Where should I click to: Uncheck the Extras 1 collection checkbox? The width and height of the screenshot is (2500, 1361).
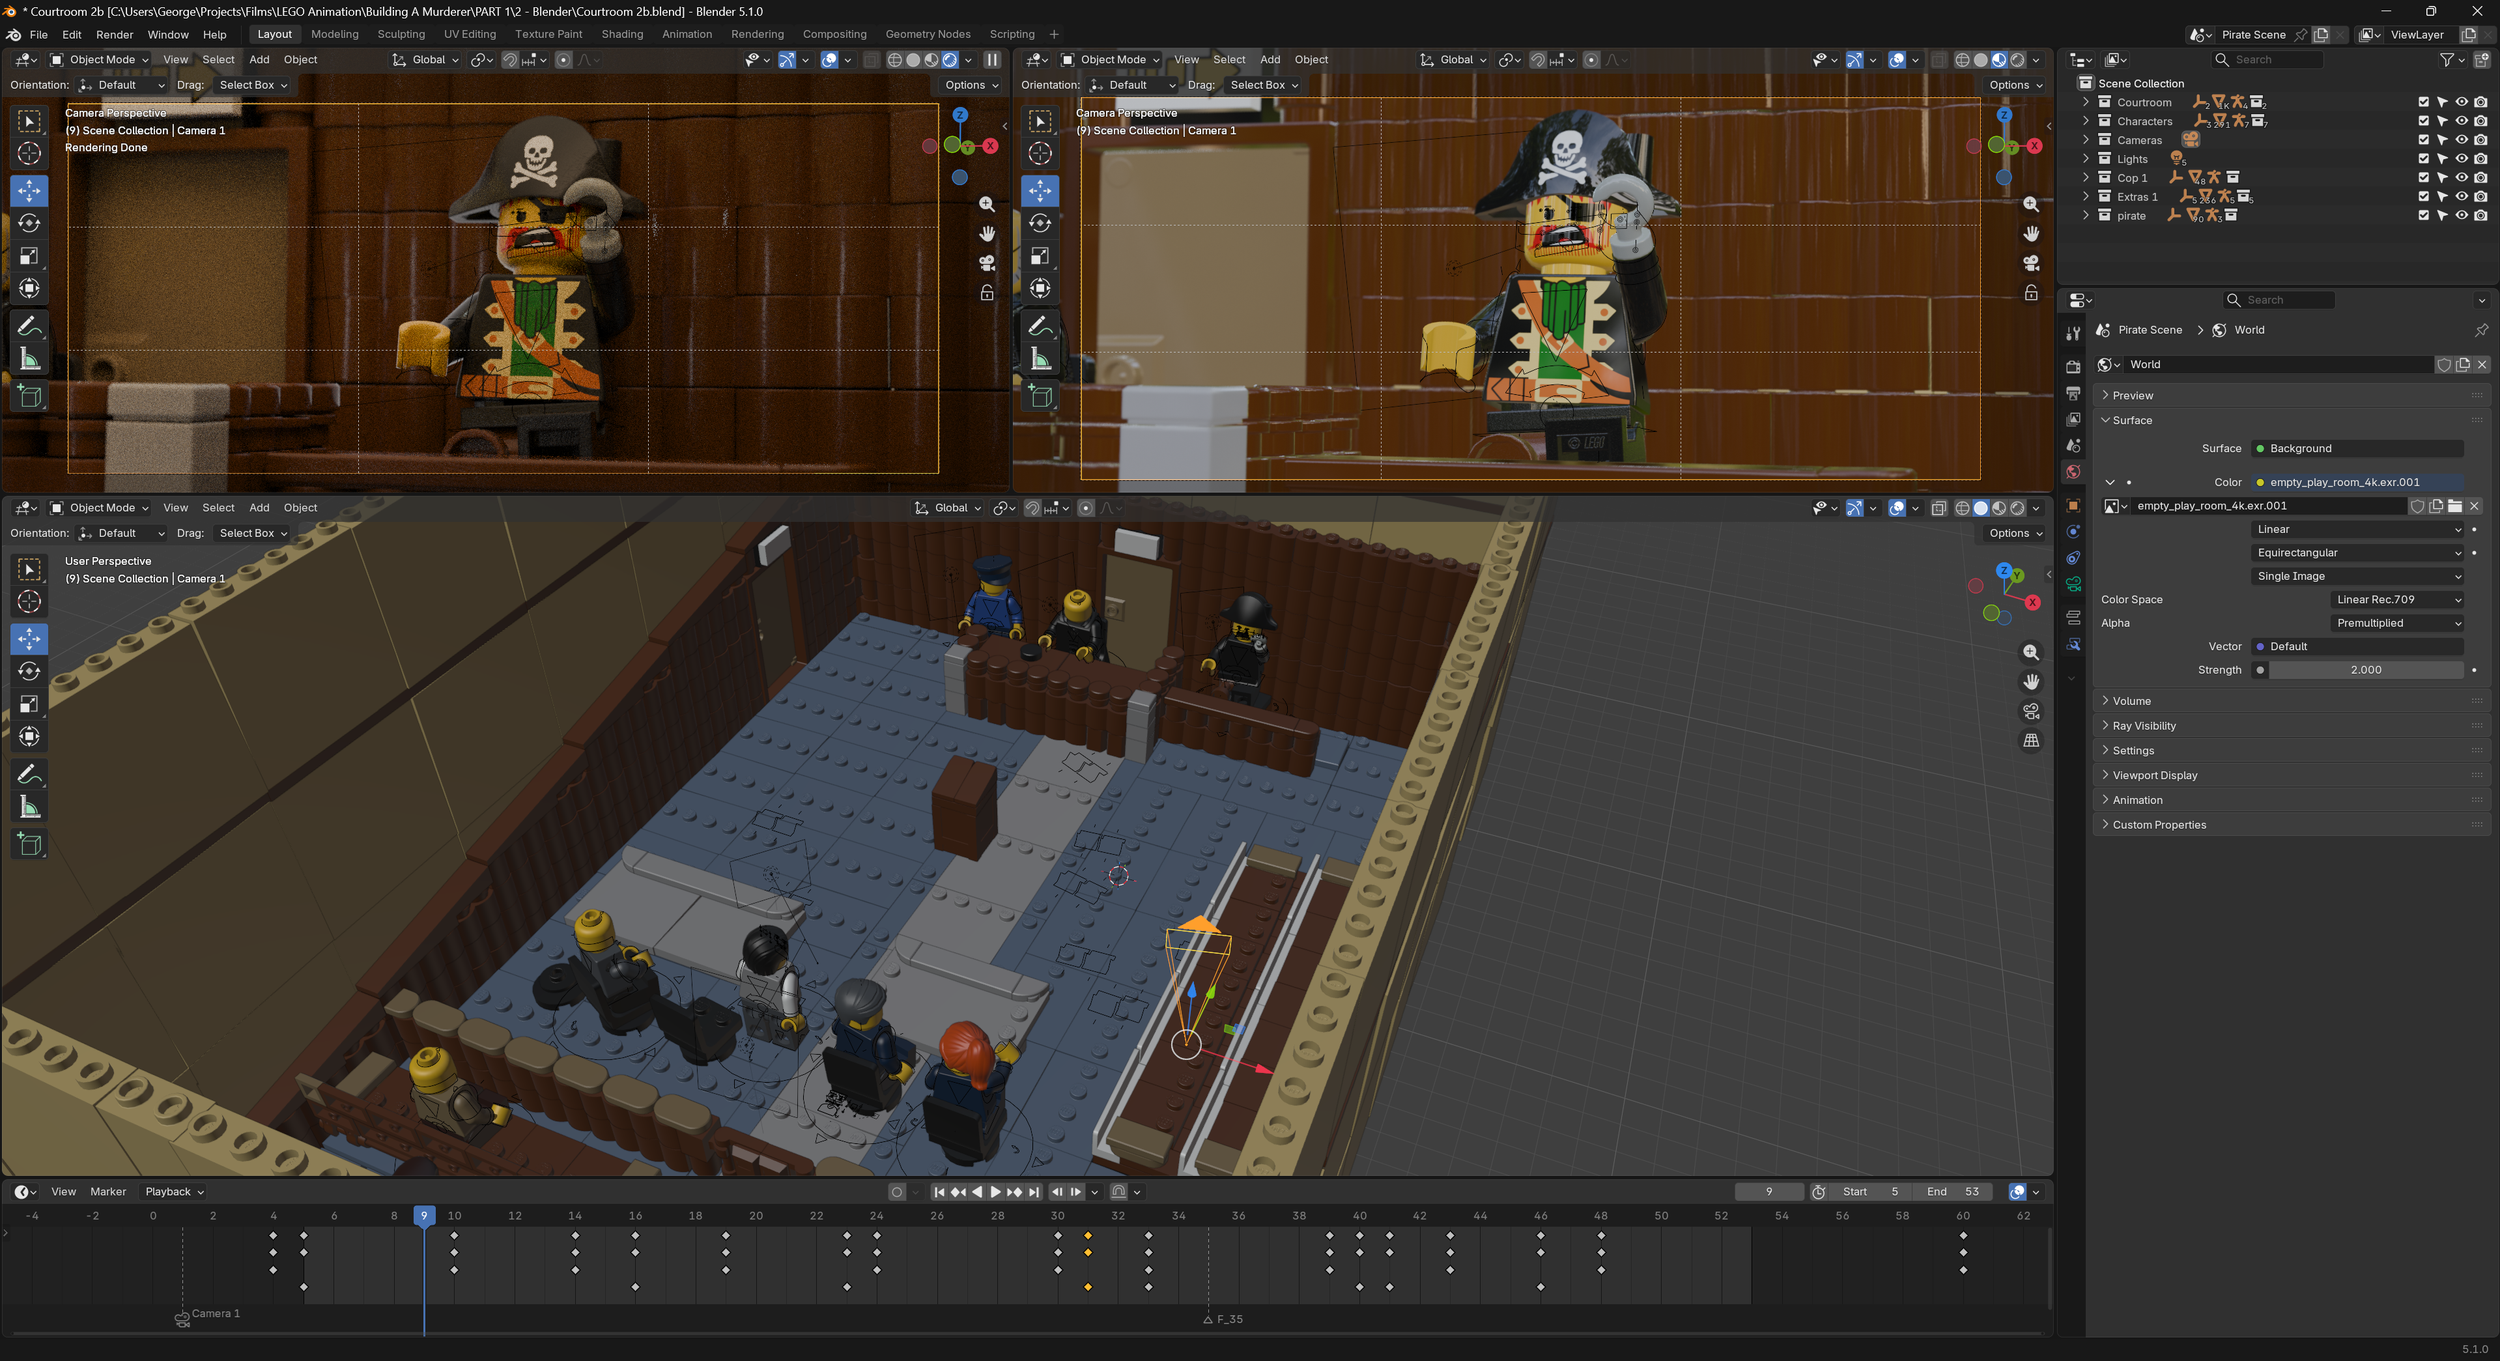pos(2423,197)
